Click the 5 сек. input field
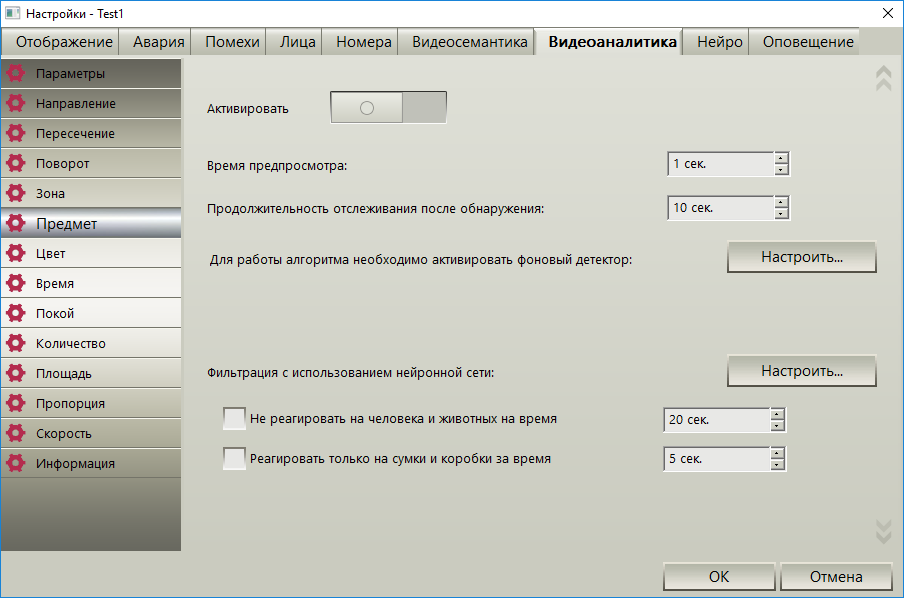 [717, 459]
